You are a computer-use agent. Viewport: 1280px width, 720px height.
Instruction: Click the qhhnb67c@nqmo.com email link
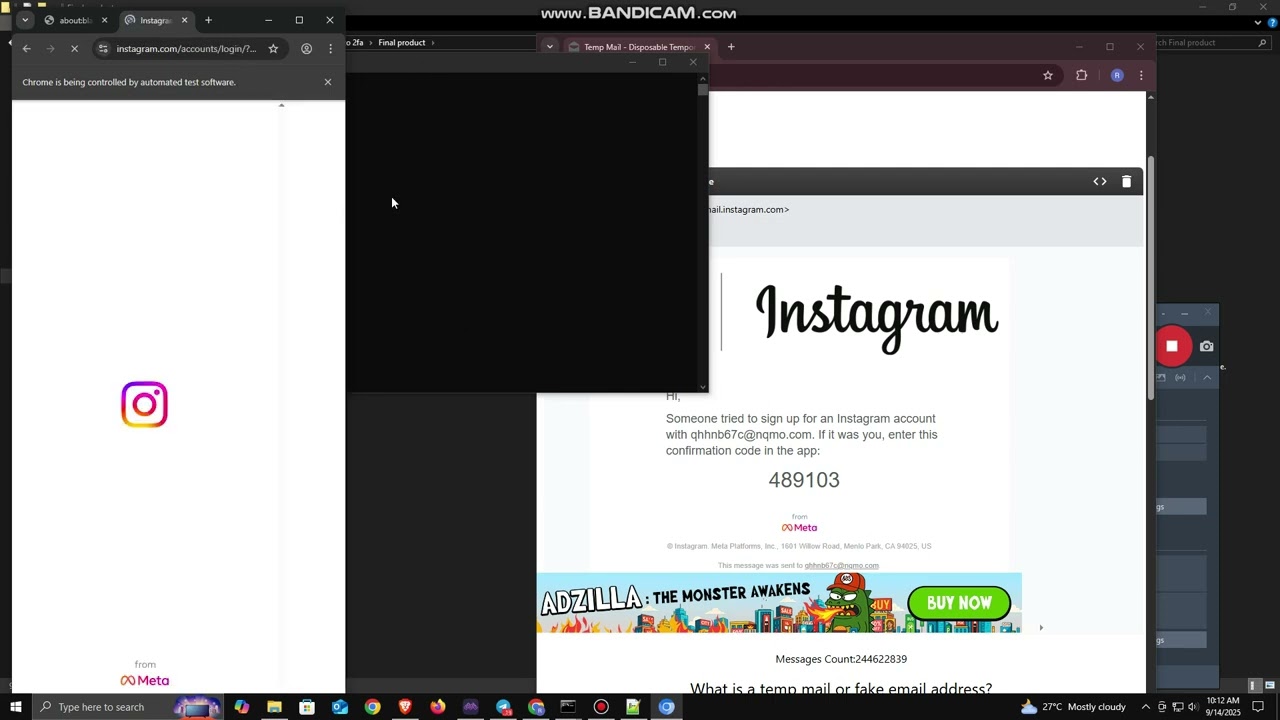pyautogui.click(x=842, y=566)
